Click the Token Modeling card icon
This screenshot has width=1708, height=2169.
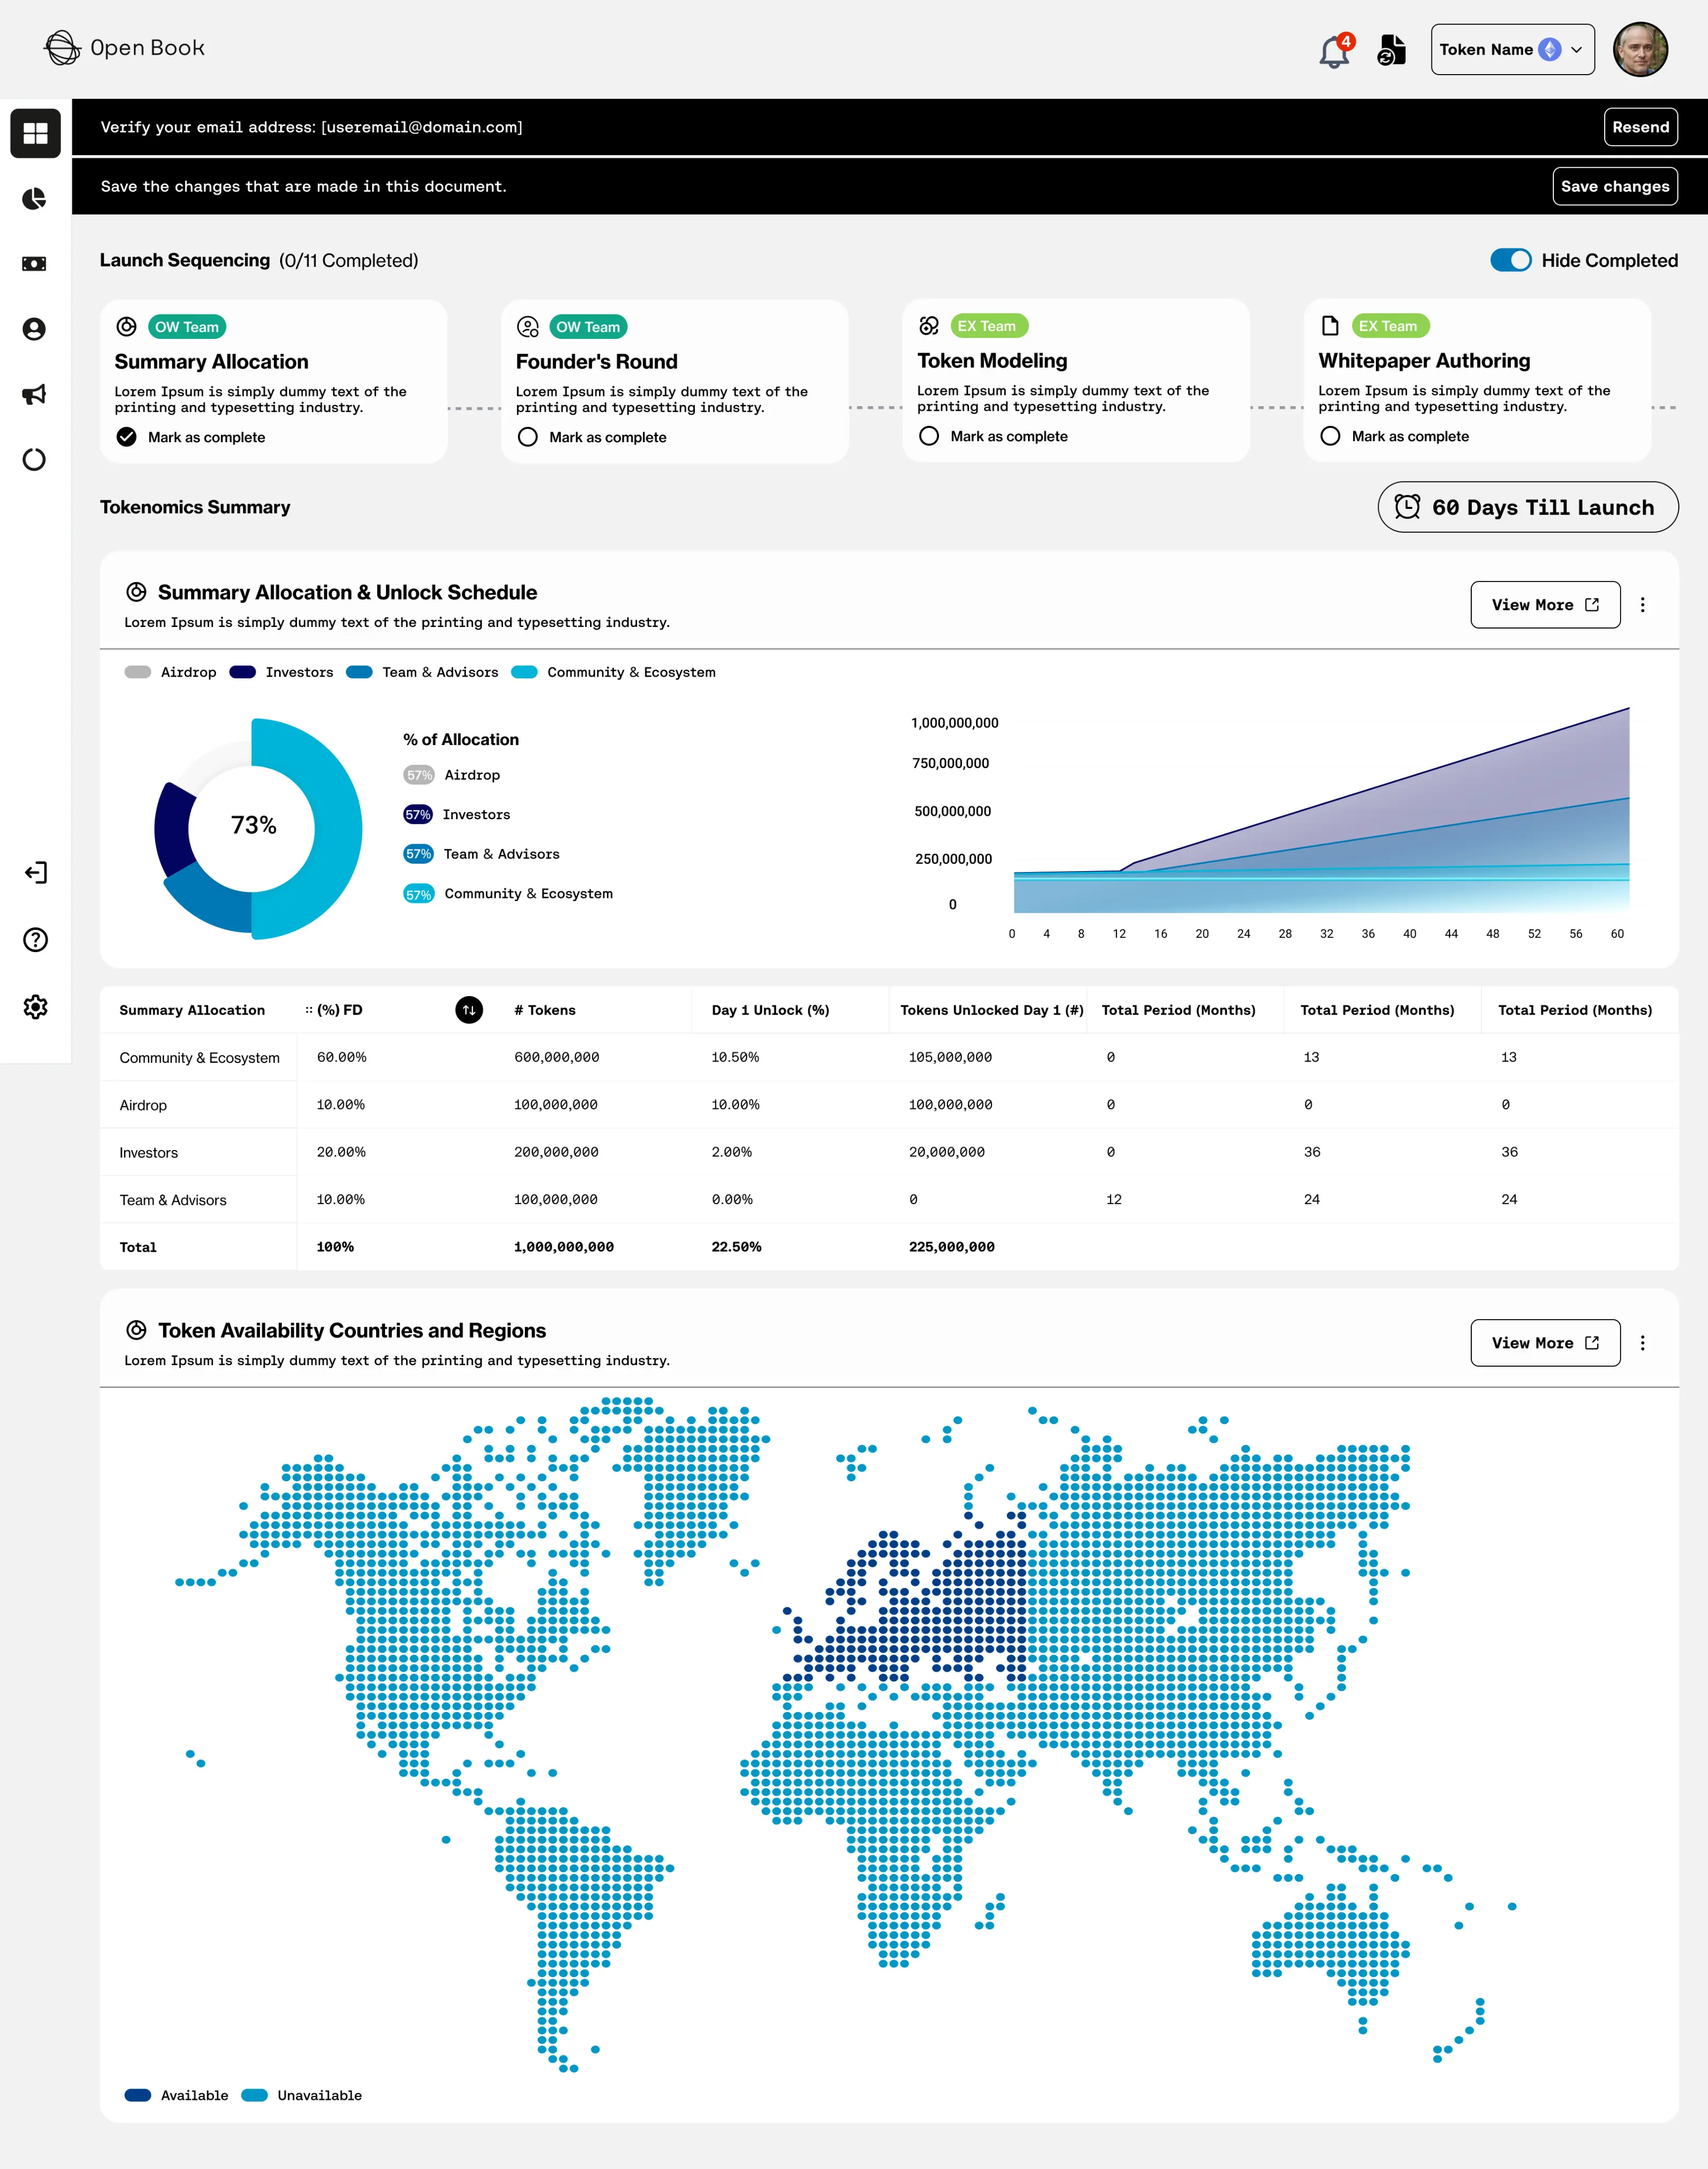click(929, 326)
